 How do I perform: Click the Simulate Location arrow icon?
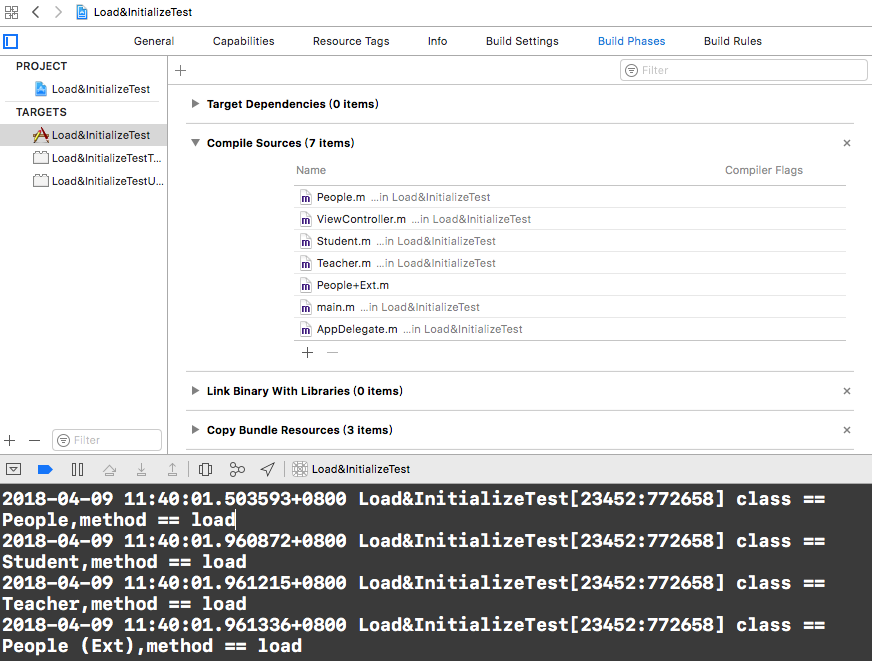(x=267, y=469)
